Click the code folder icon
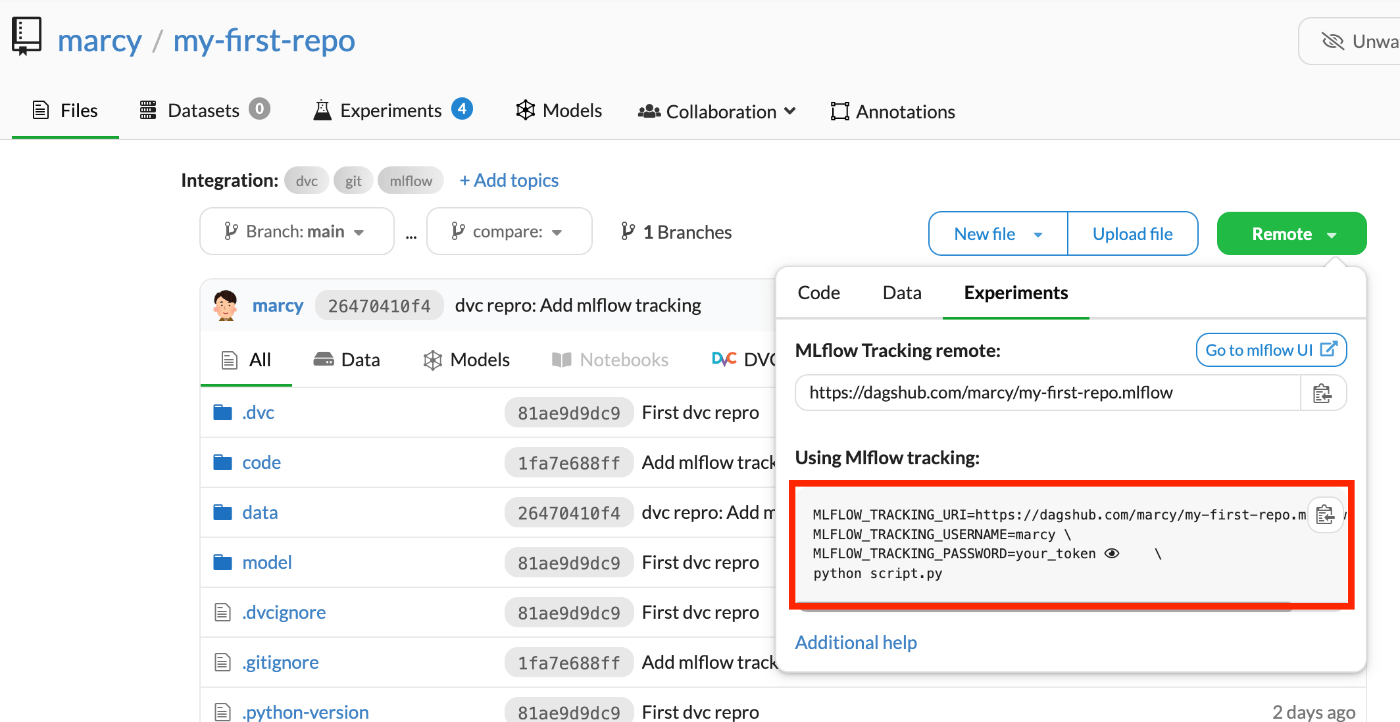Viewport: 1400px width, 722px height. pyautogui.click(x=223, y=462)
